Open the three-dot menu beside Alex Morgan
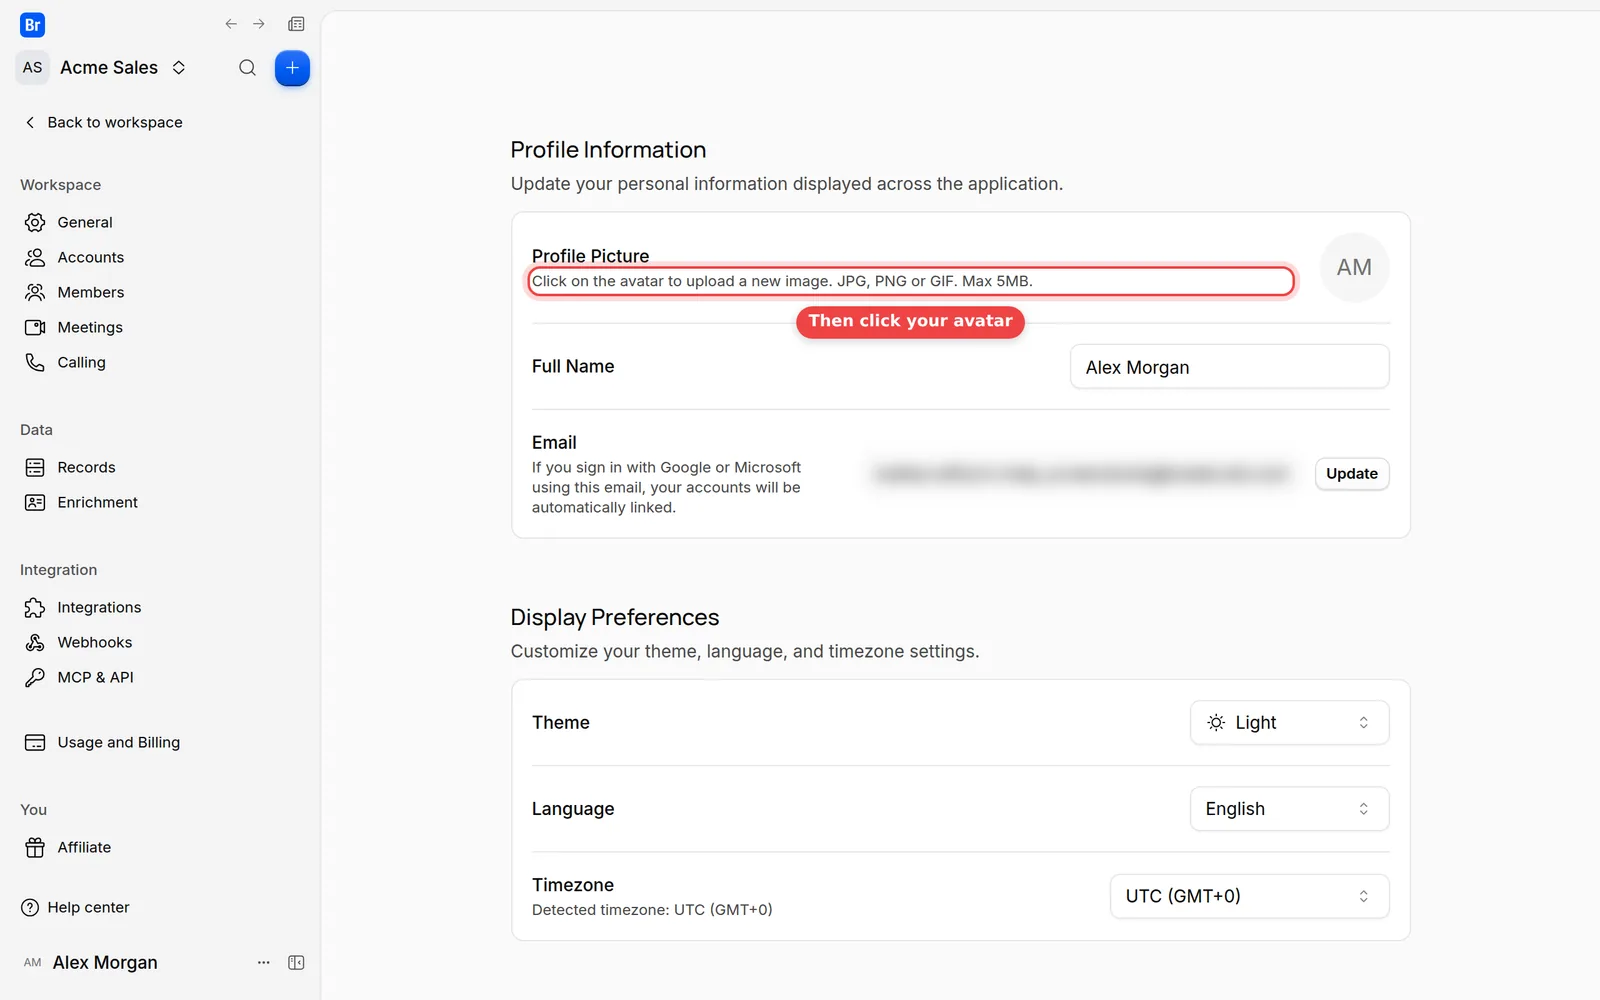The image size is (1600, 1000). click(x=264, y=962)
